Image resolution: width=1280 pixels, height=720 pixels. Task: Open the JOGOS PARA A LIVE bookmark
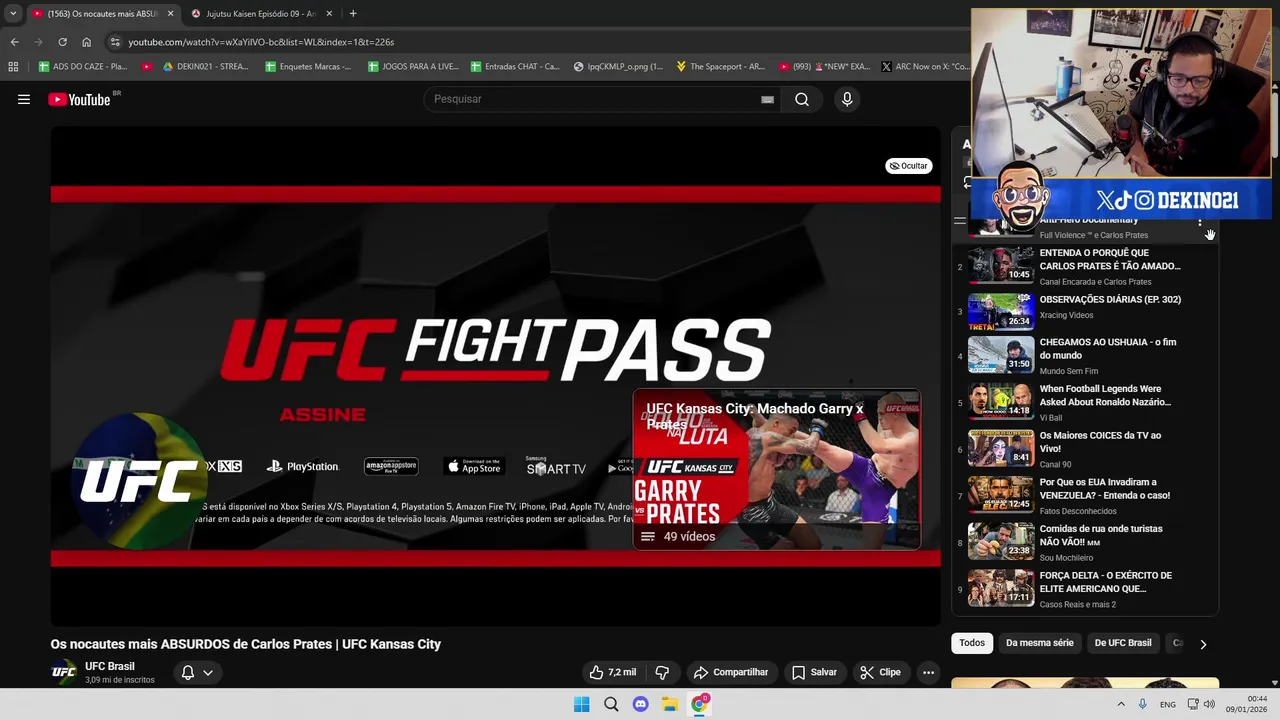point(413,67)
